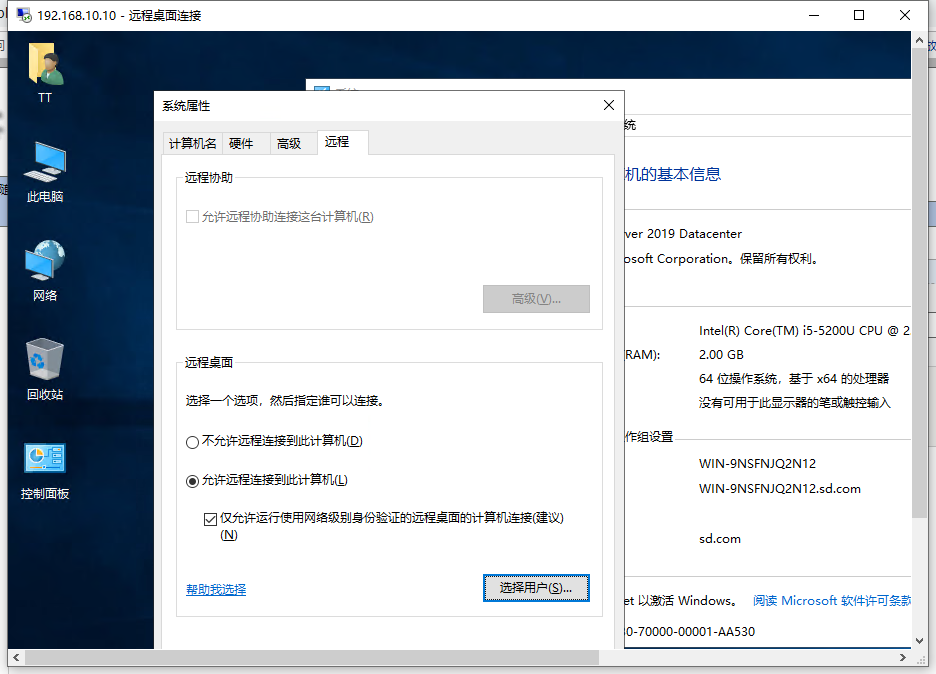936x674 pixels.
Task: Click the vertical scrollbar down arrow
Action: pos(919,641)
